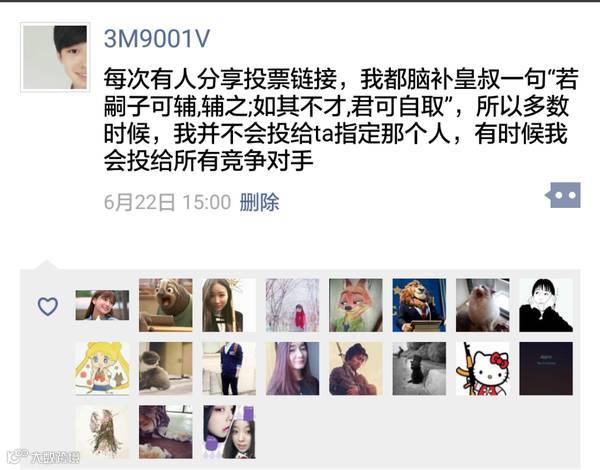
Task: Select the lion mayor avatar
Action: [419, 305]
